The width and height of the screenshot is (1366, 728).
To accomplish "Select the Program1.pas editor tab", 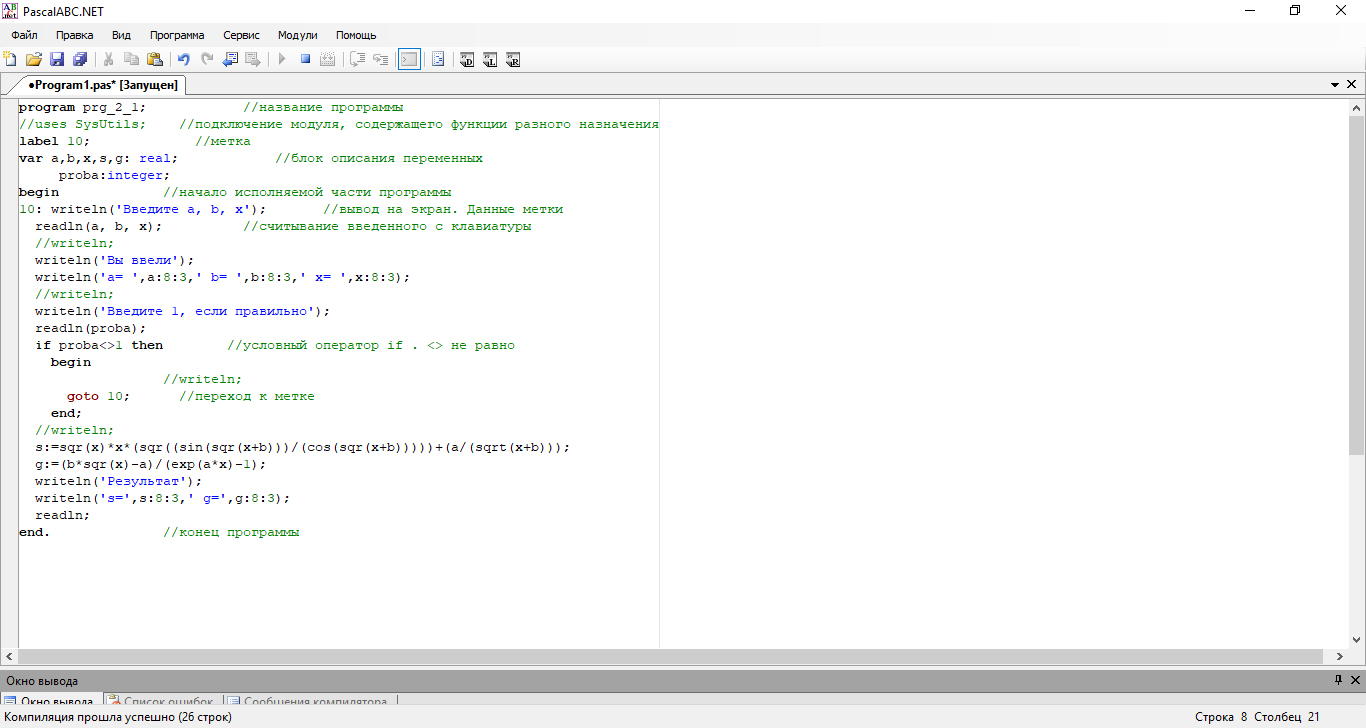I will pos(103,85).
